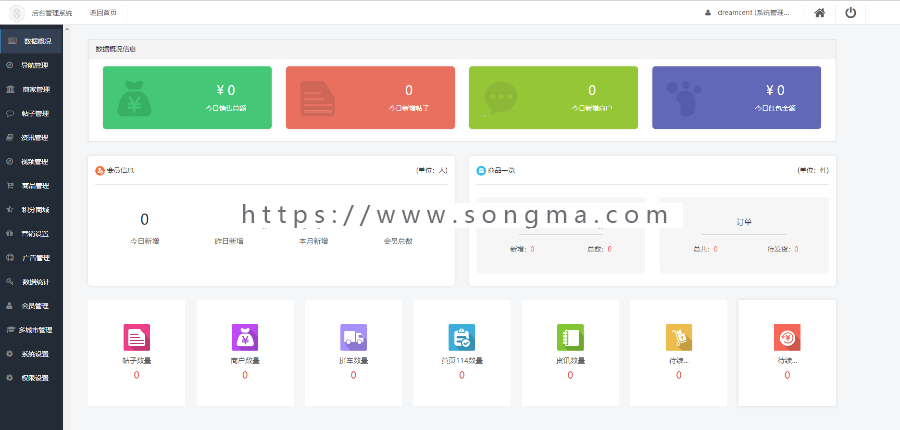Open 导航管理 in the sidebar
The height and width of the screenshot is (430, 900).
(x=31, y=65)
